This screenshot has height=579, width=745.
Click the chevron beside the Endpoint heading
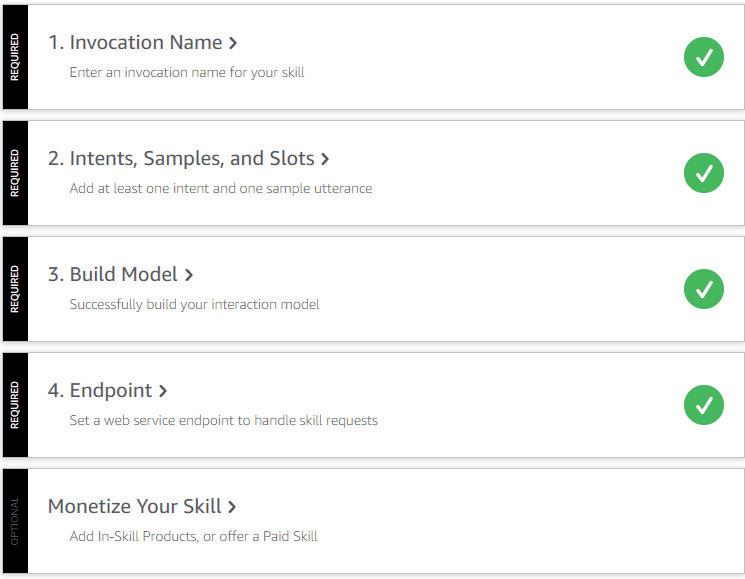pyautogui.click(x=163, y=391)
